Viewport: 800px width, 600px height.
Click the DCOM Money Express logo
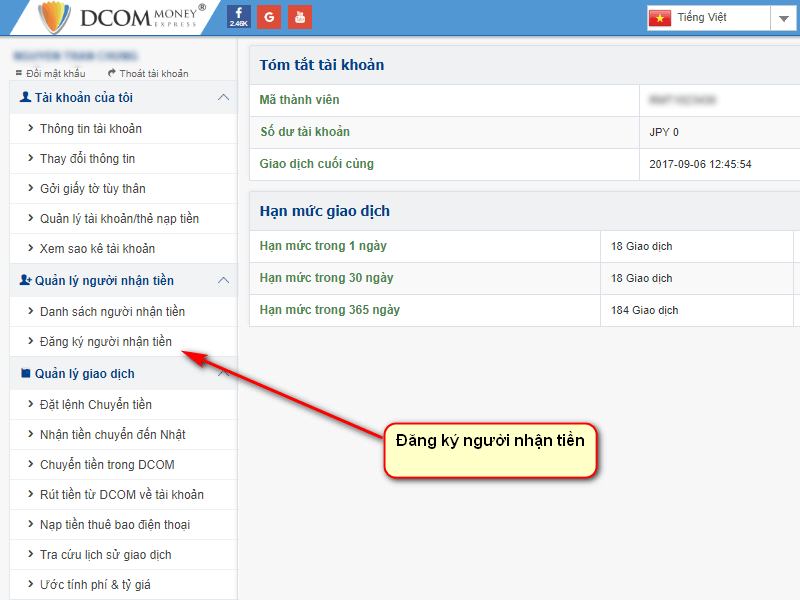(121, 17)
